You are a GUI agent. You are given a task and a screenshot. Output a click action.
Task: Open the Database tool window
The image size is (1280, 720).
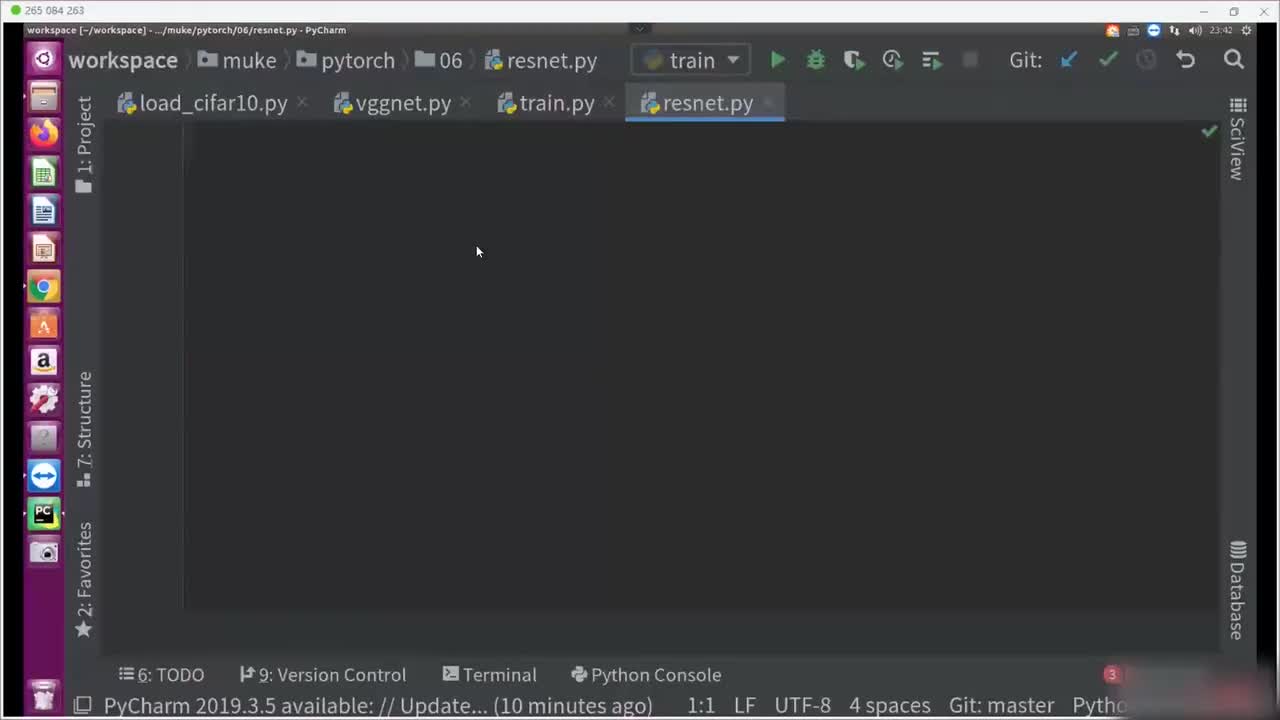[x=1238, y=590]
